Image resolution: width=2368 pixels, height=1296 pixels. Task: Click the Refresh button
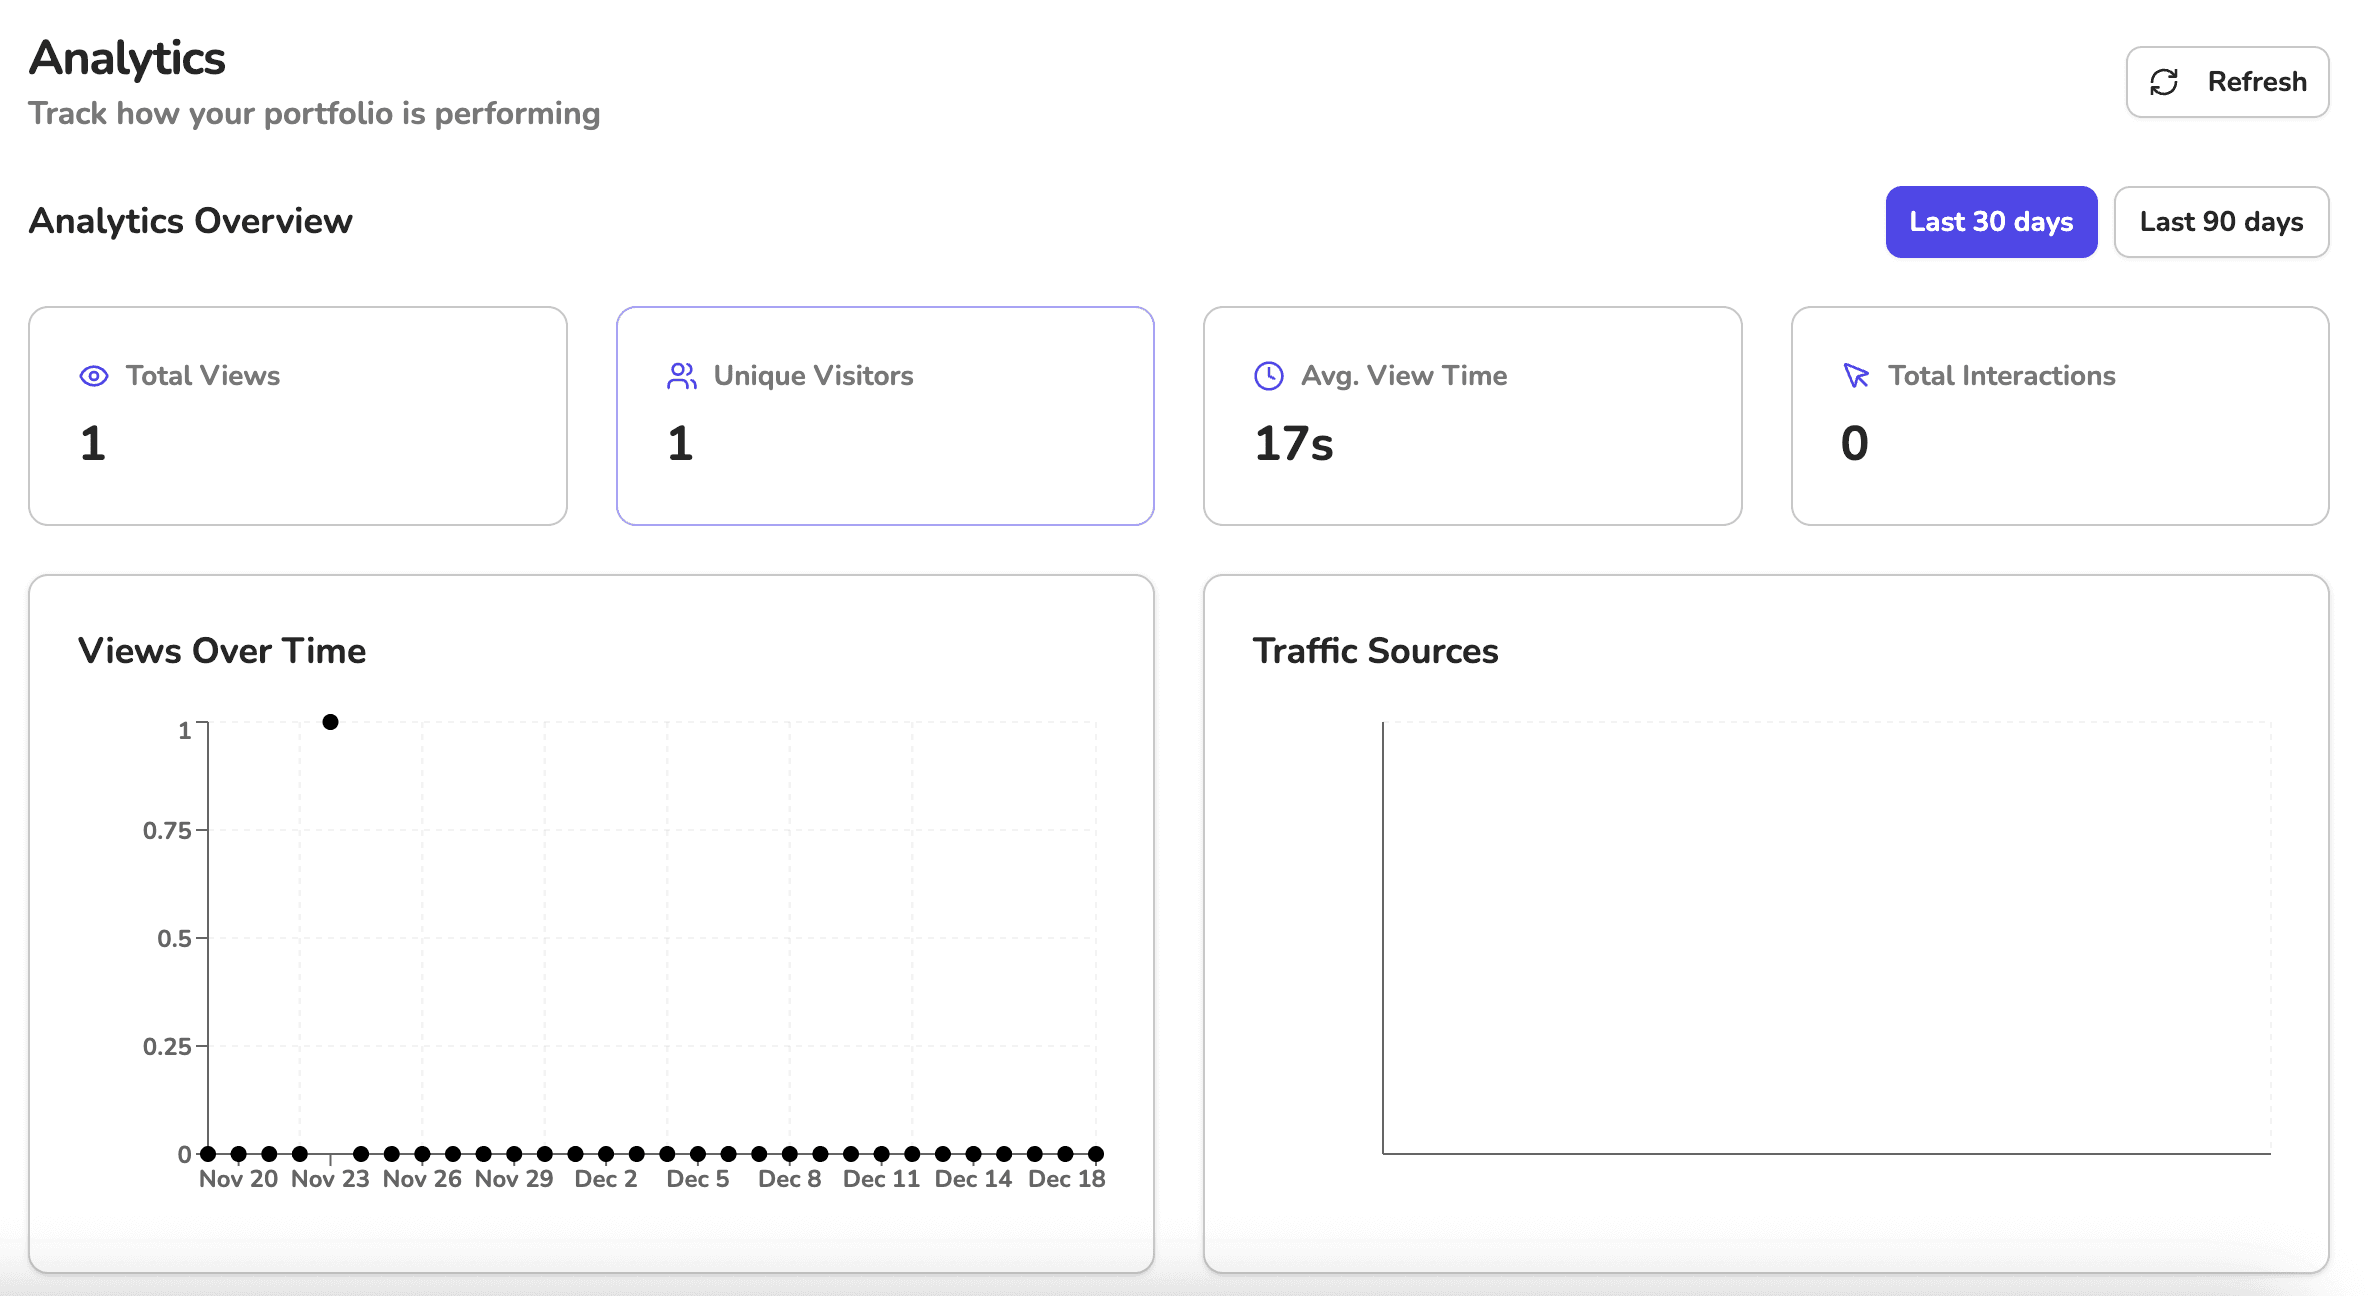[x=2226, y=82]
